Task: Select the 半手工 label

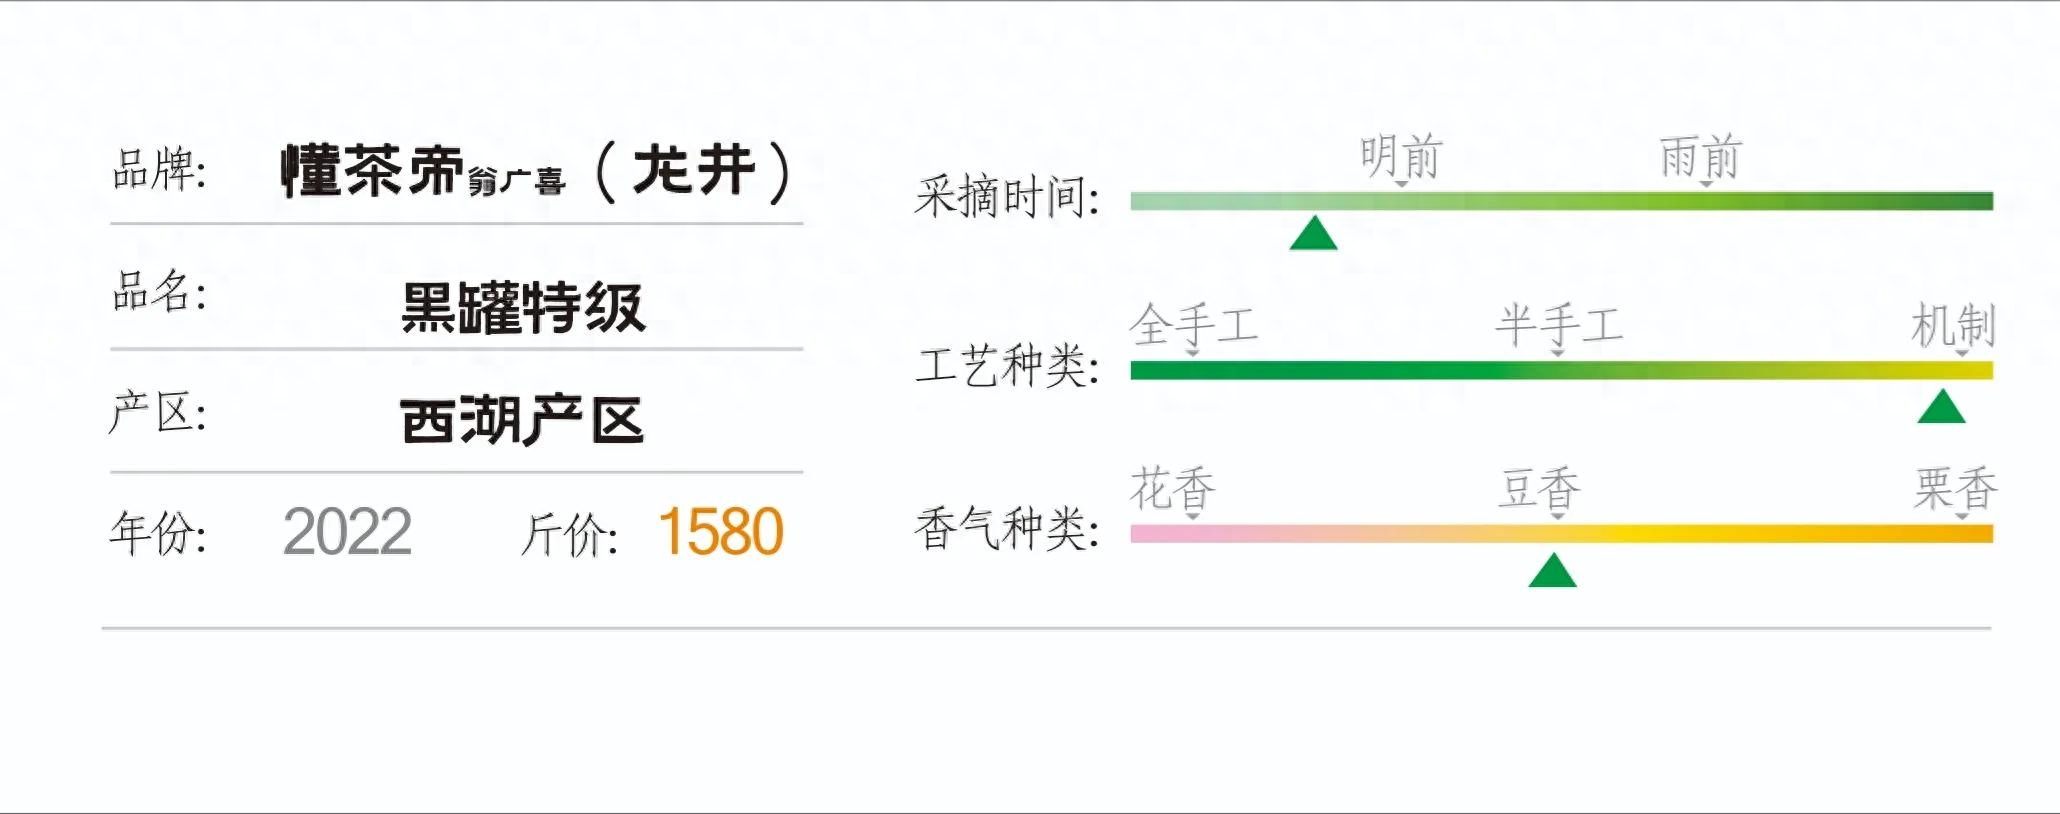Action: [x=1558, y=325]
